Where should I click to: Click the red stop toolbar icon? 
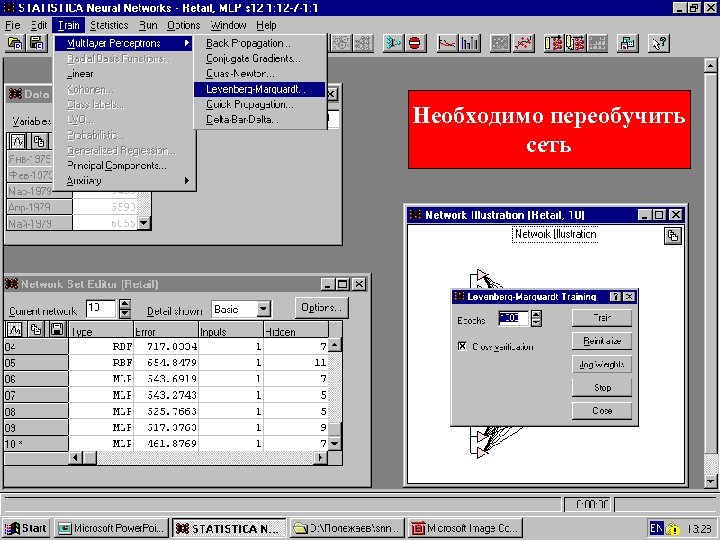415,44
